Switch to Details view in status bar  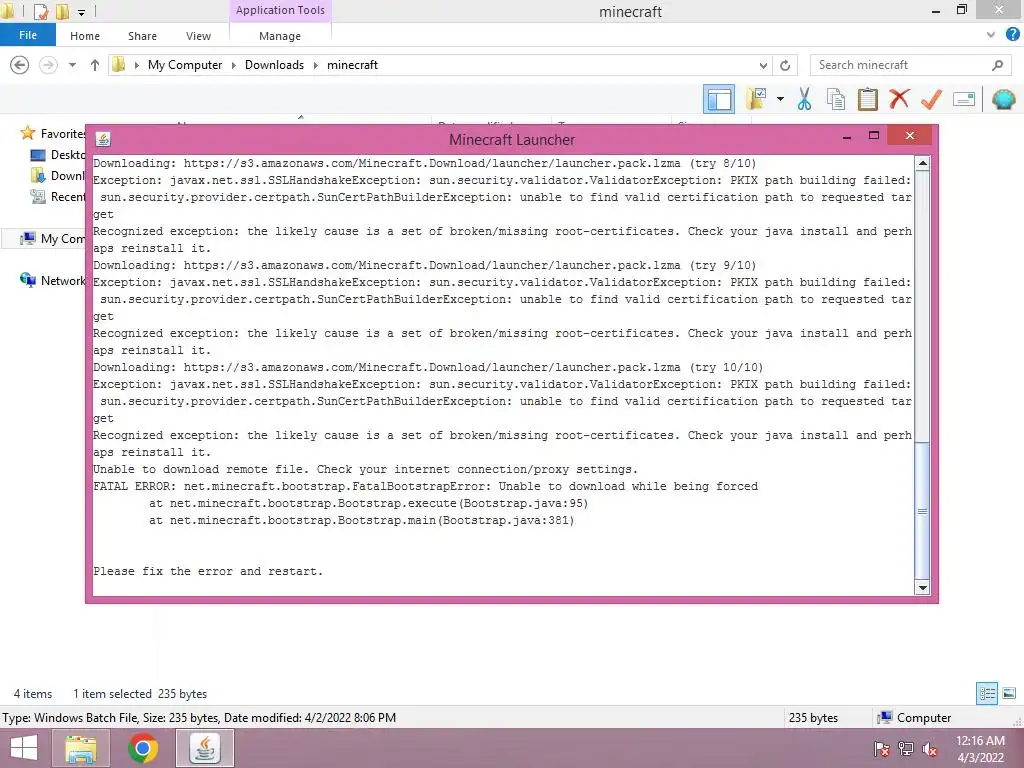click(x=987, y=694)
